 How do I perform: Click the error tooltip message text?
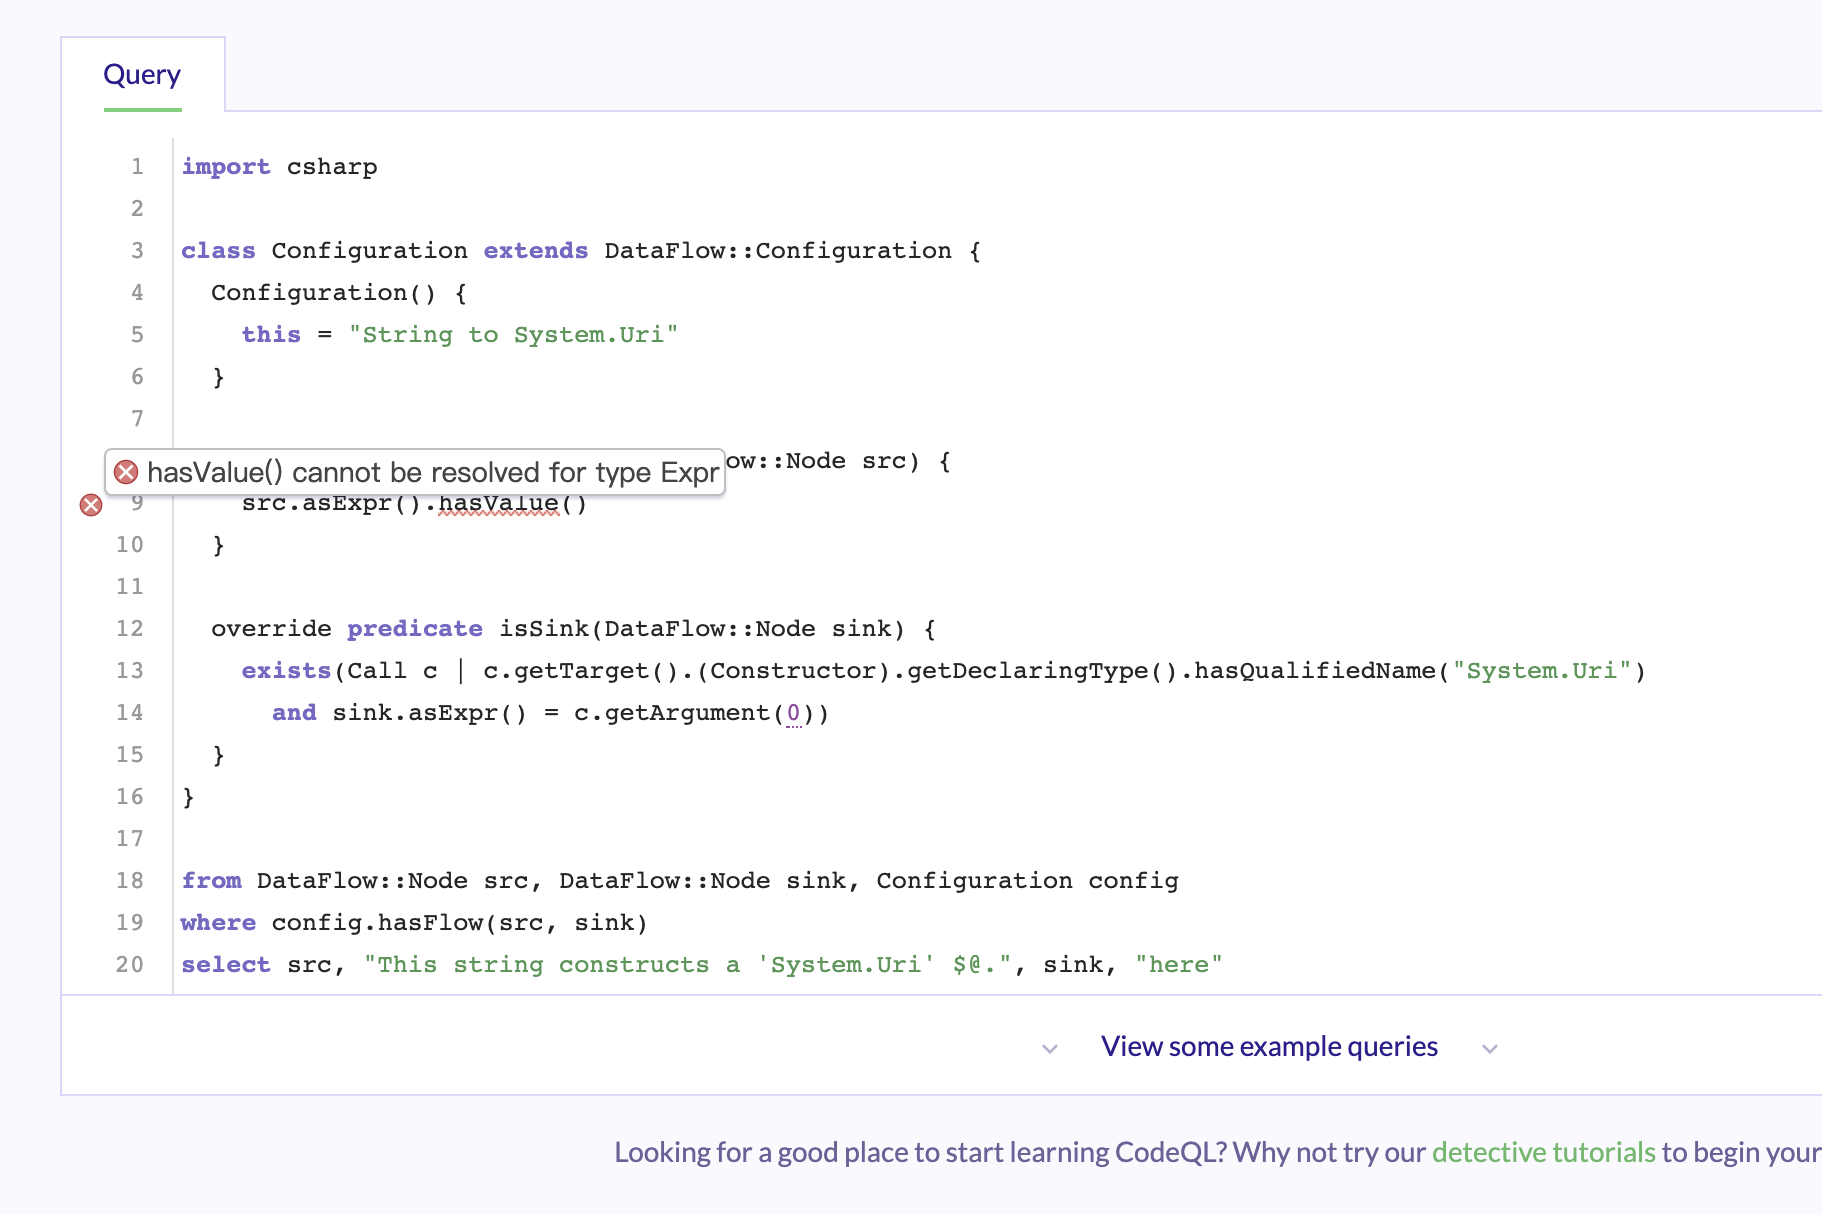(x=433, y=471)
